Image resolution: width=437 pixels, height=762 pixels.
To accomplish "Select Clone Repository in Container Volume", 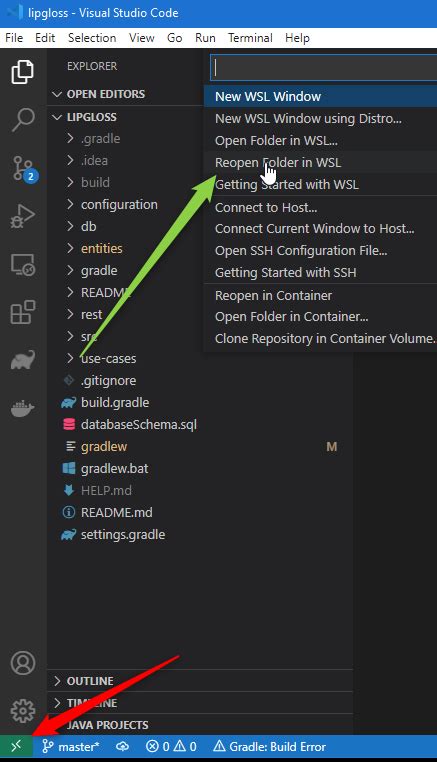I will pos(320,339).
